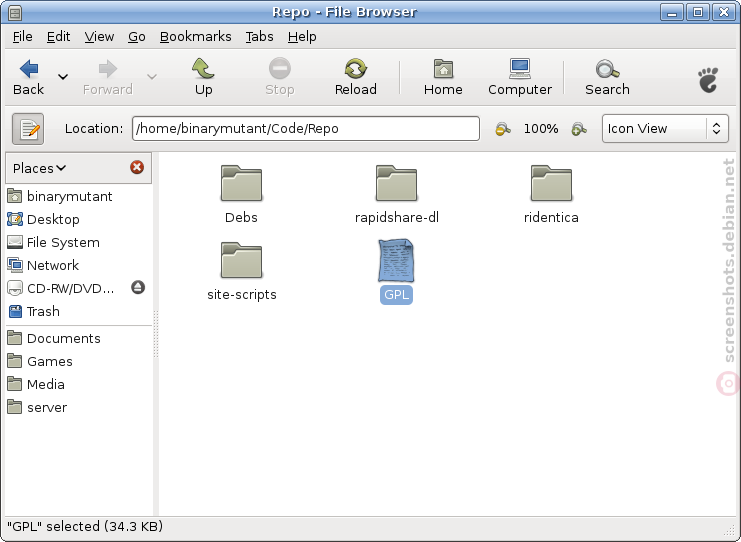Open the Forward history dropdown arrow

coord(152,77)
